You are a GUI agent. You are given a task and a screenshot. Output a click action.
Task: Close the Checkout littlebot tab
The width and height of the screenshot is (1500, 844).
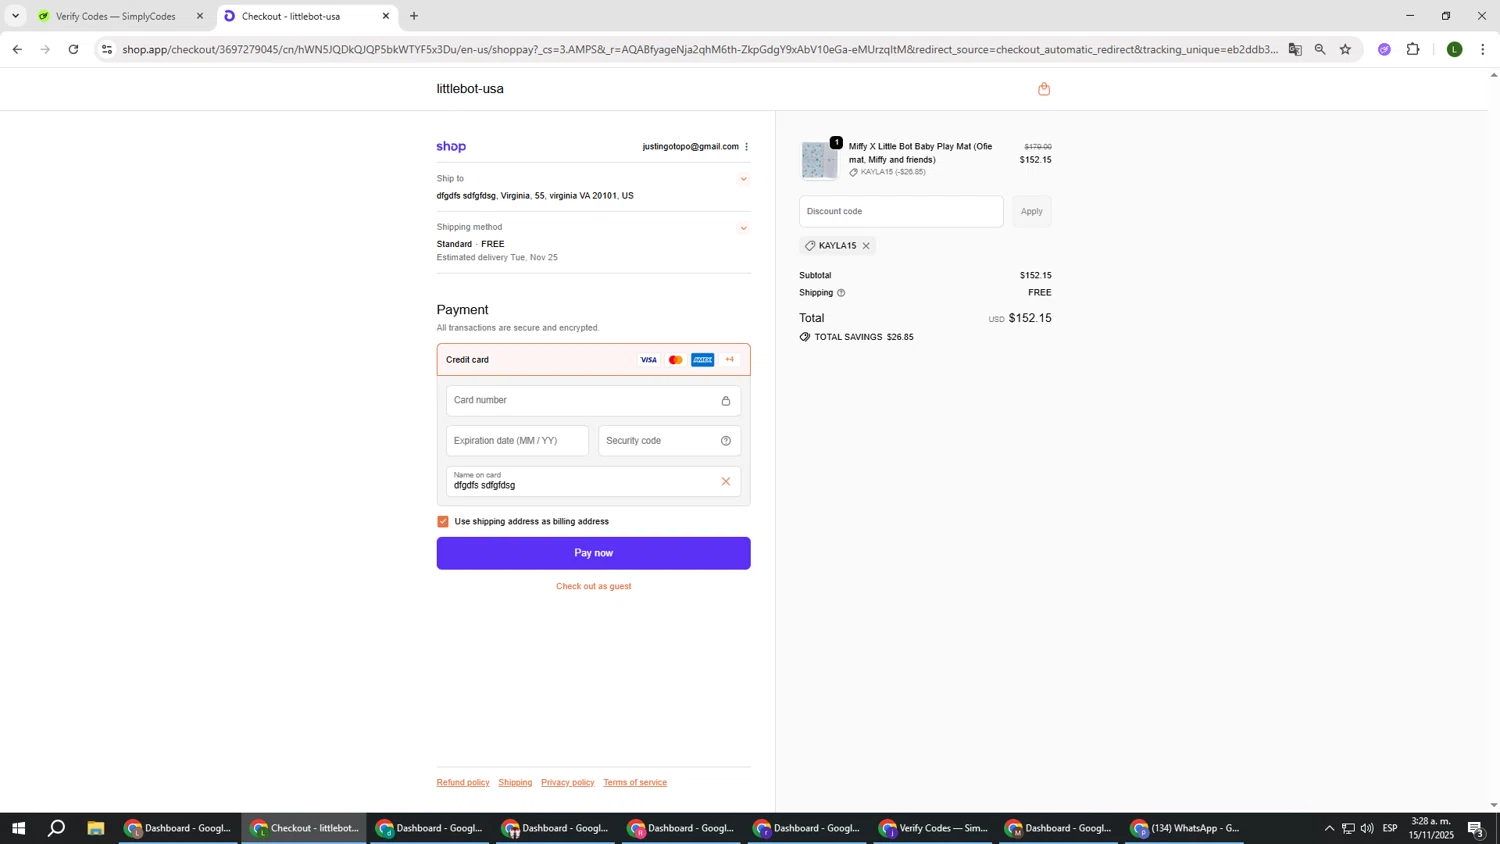(386, 16)
